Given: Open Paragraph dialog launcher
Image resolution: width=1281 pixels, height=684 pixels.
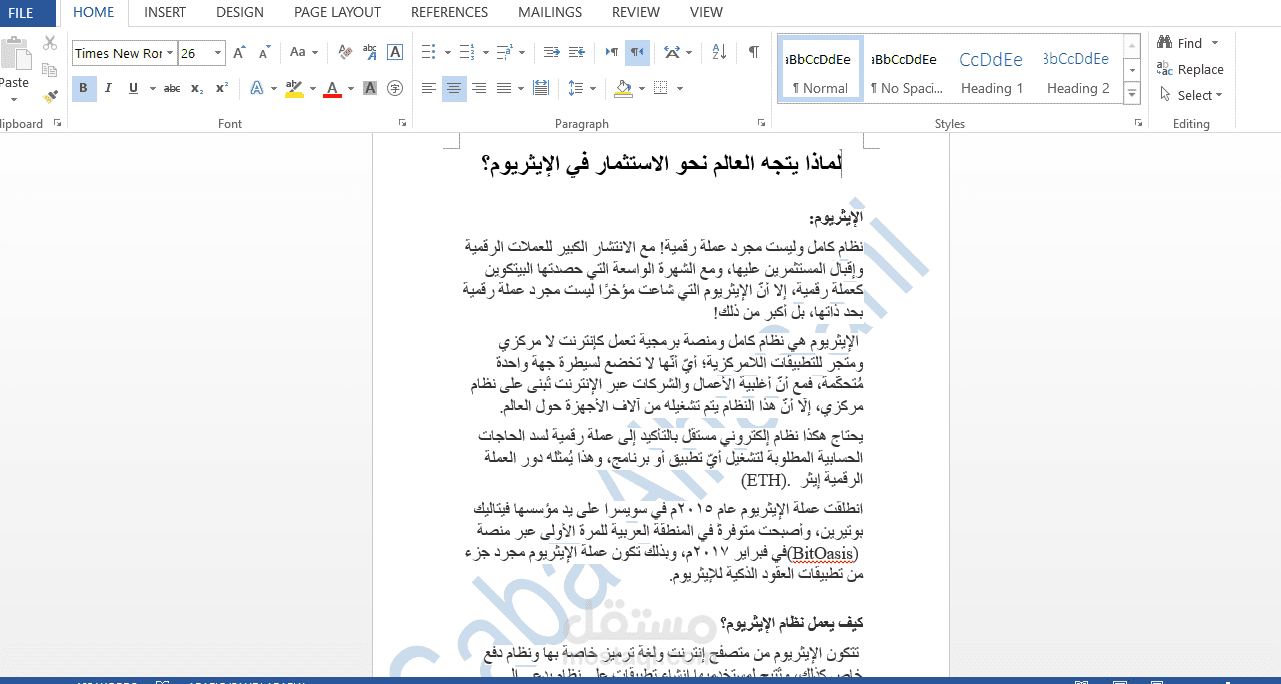Looking at the screenshot, I should pos(762,123).
